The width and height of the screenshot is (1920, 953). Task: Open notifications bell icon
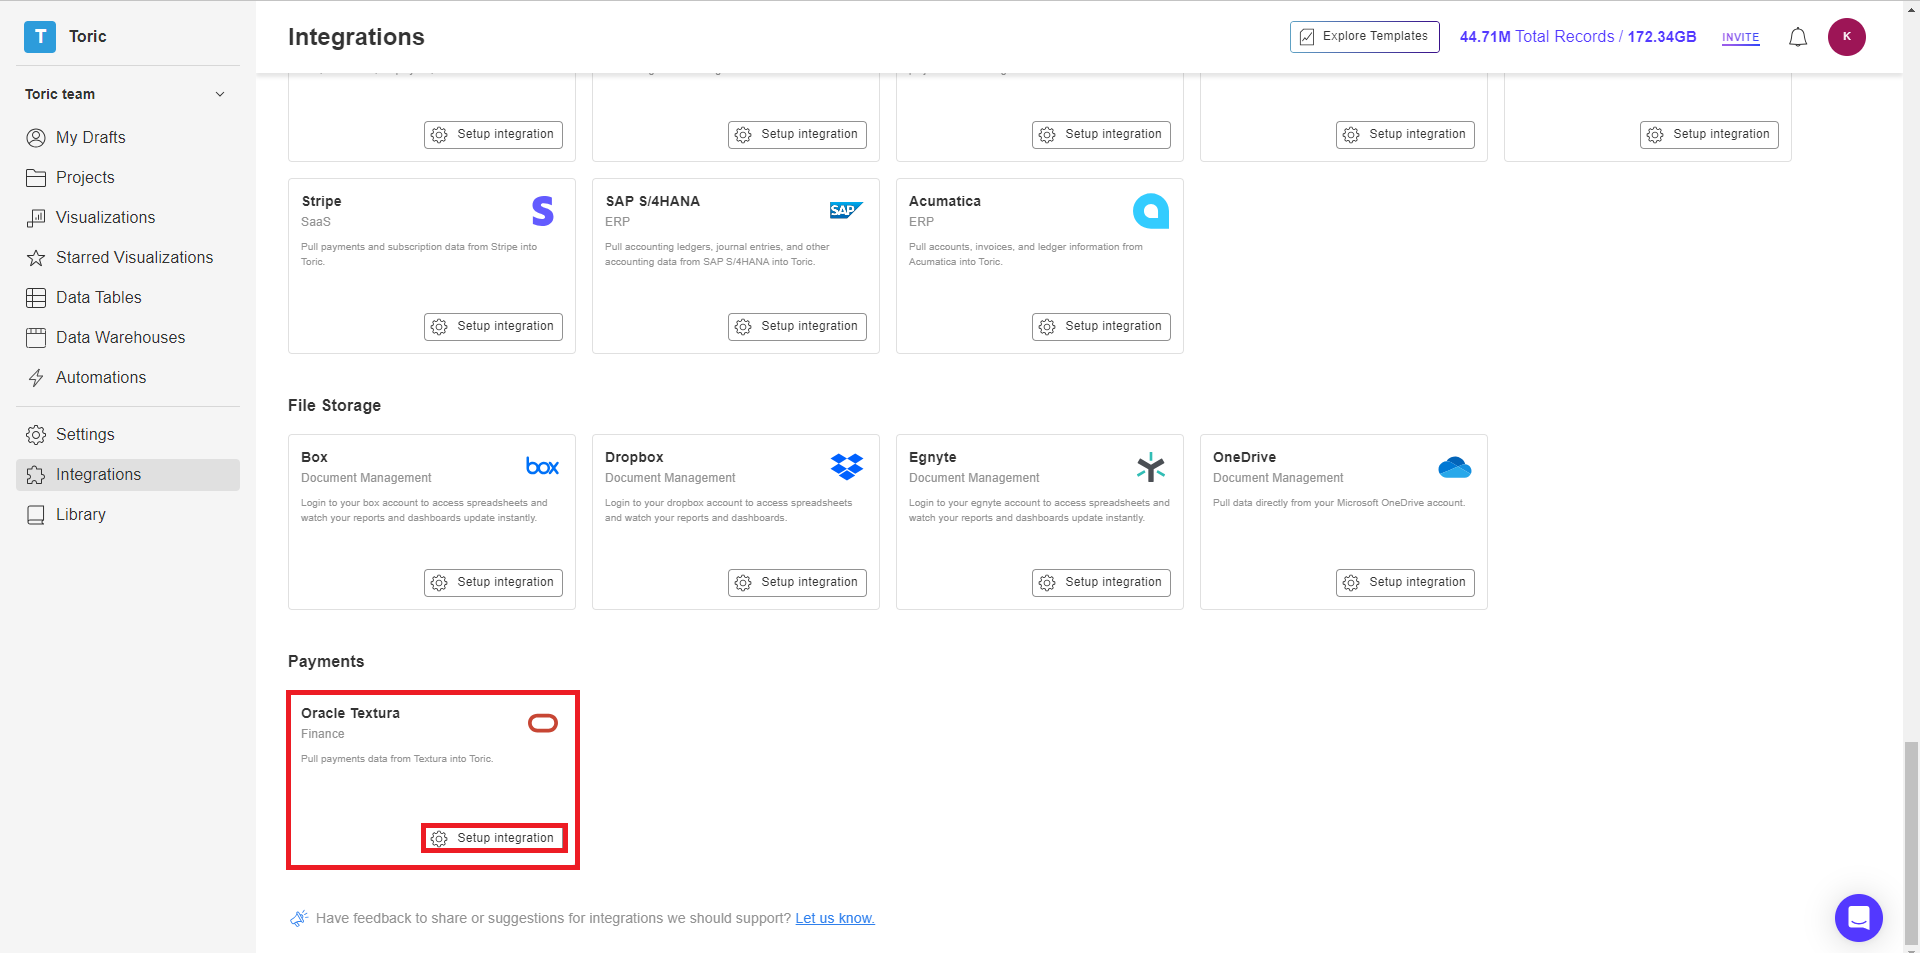pyautogui.click(x=1798, y=37)
